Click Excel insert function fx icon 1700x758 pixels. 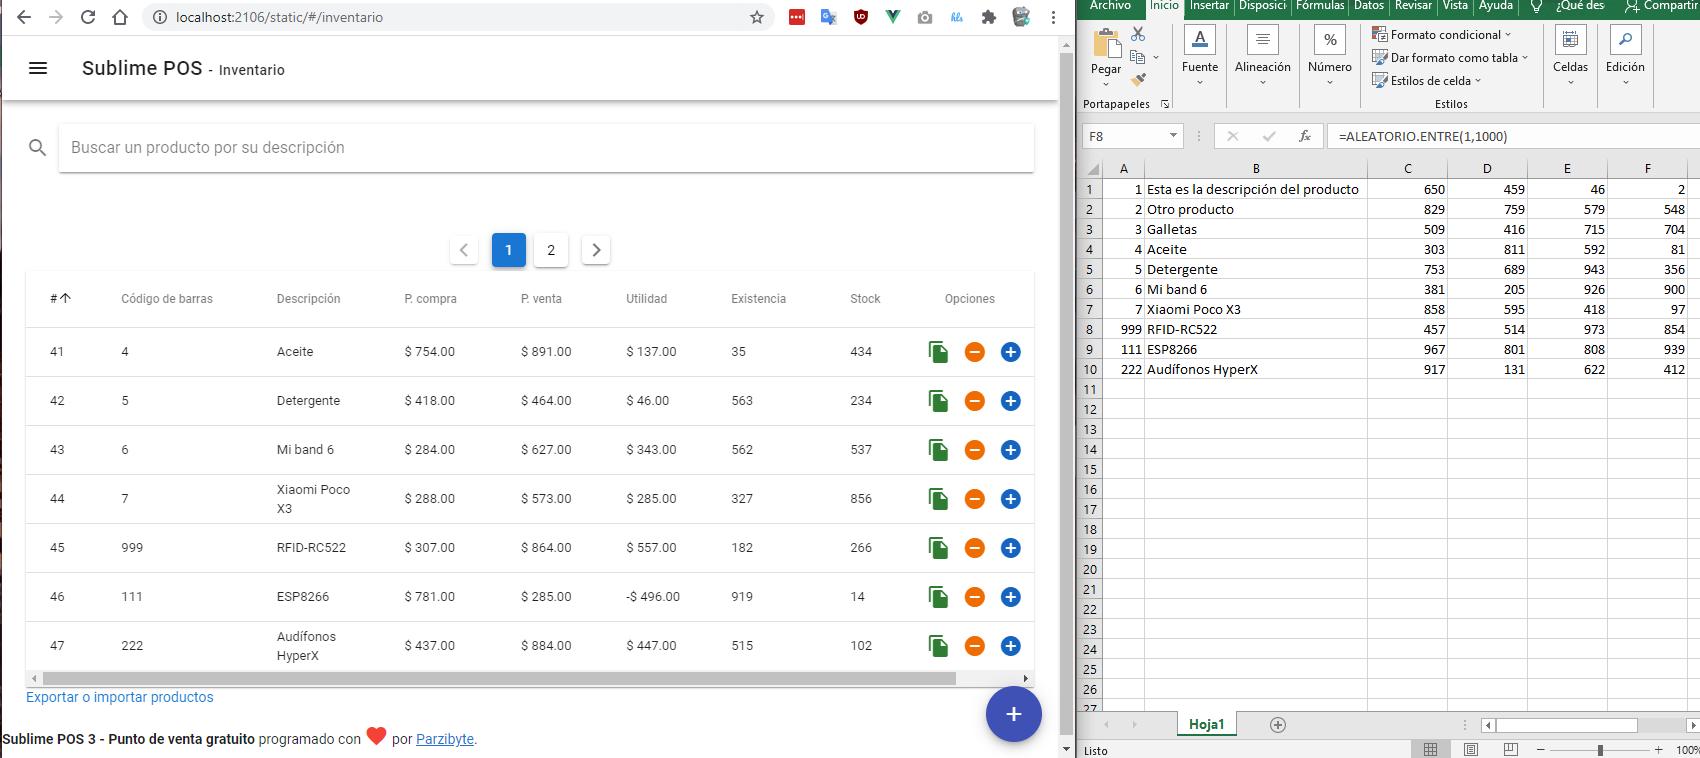tap(1304, 136)
